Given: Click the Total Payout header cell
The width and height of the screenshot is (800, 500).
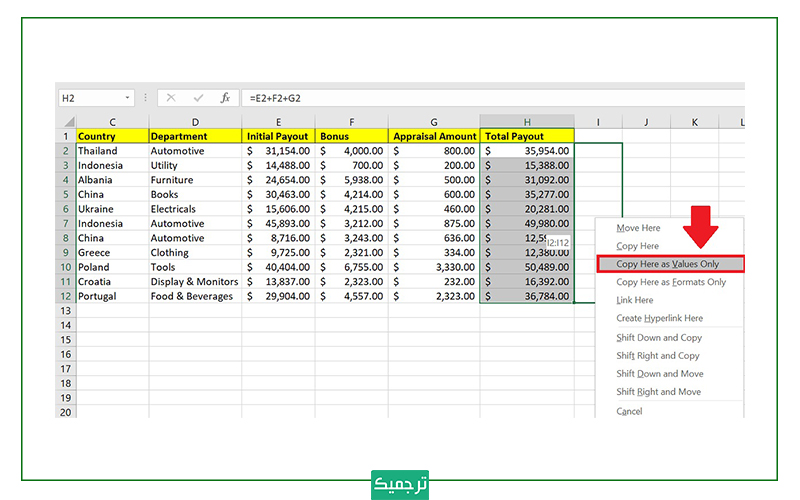Looking at the screenshot, I should (x=527, y=136).
